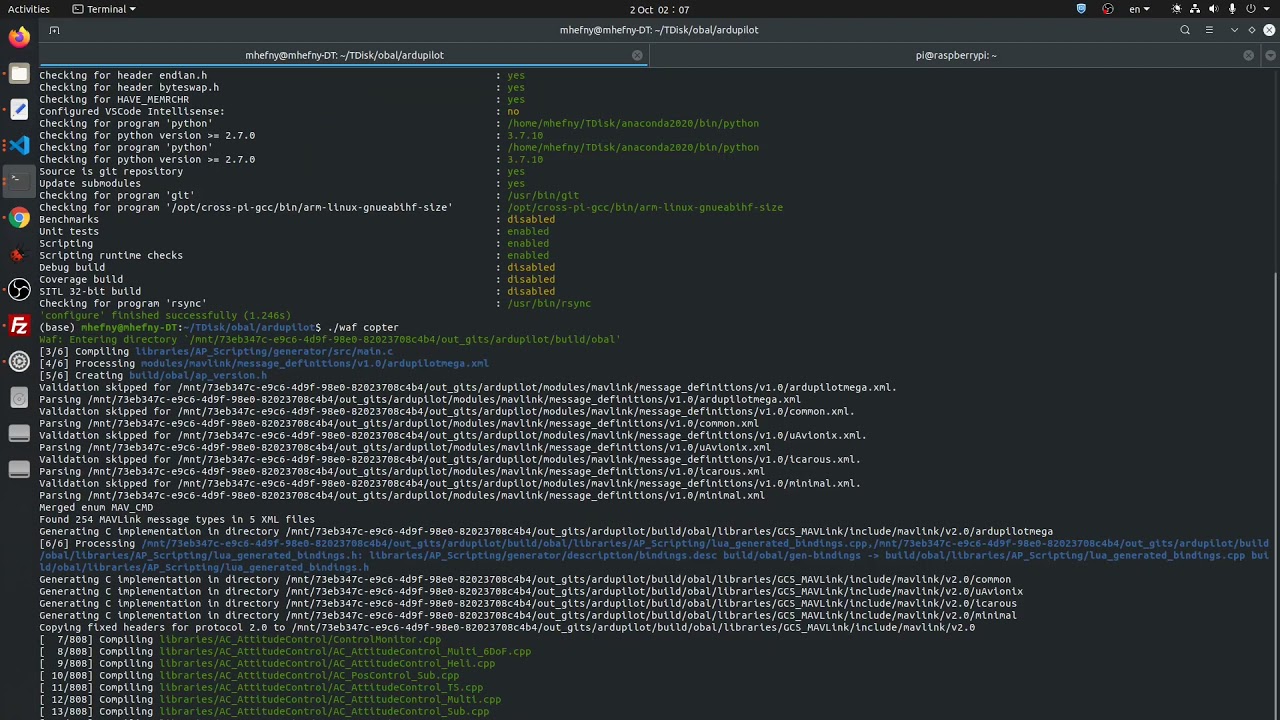The image size is (1280, 720).
Task: Click the 'Scripting runtime checks' line
Action: coord(294,255)
